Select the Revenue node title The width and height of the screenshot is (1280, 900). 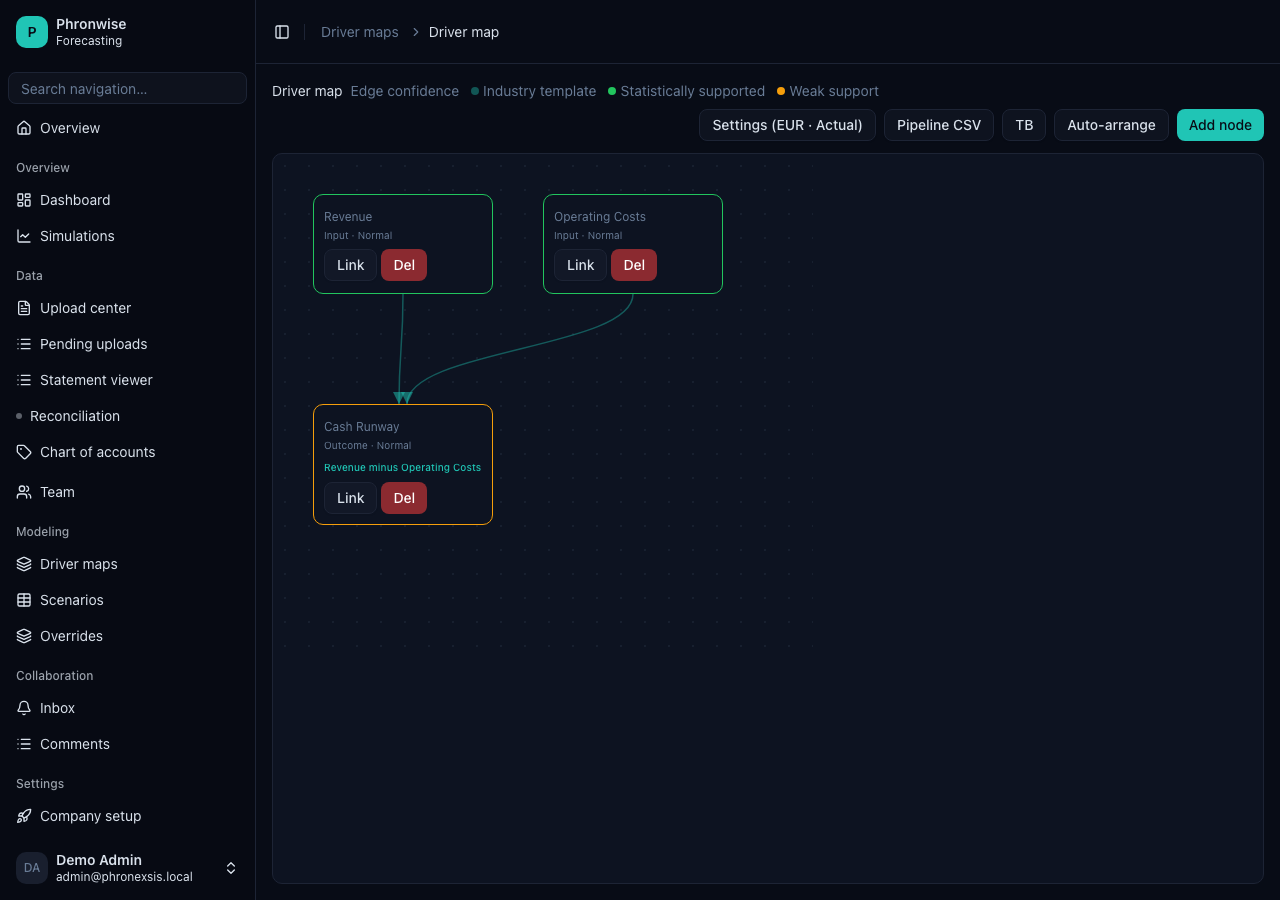[348, 217]
